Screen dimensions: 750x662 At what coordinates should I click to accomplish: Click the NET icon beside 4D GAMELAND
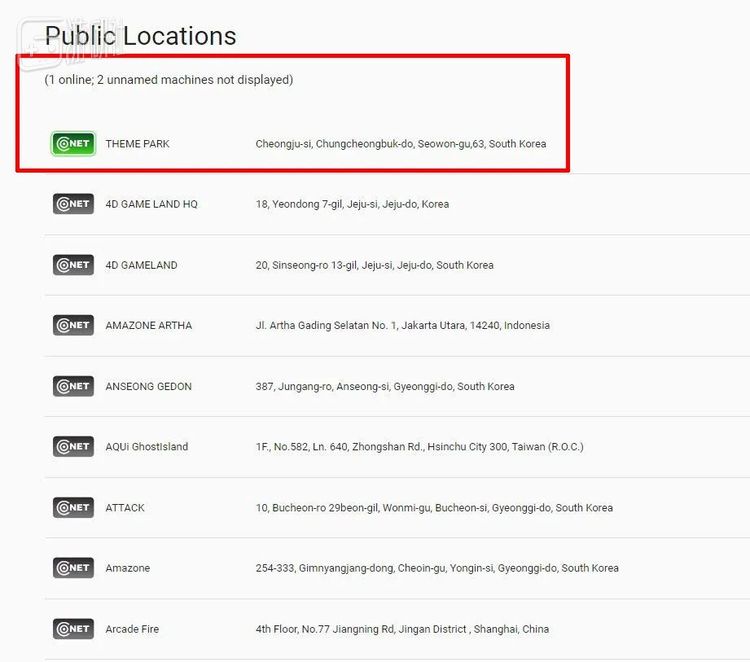(73, 265)
